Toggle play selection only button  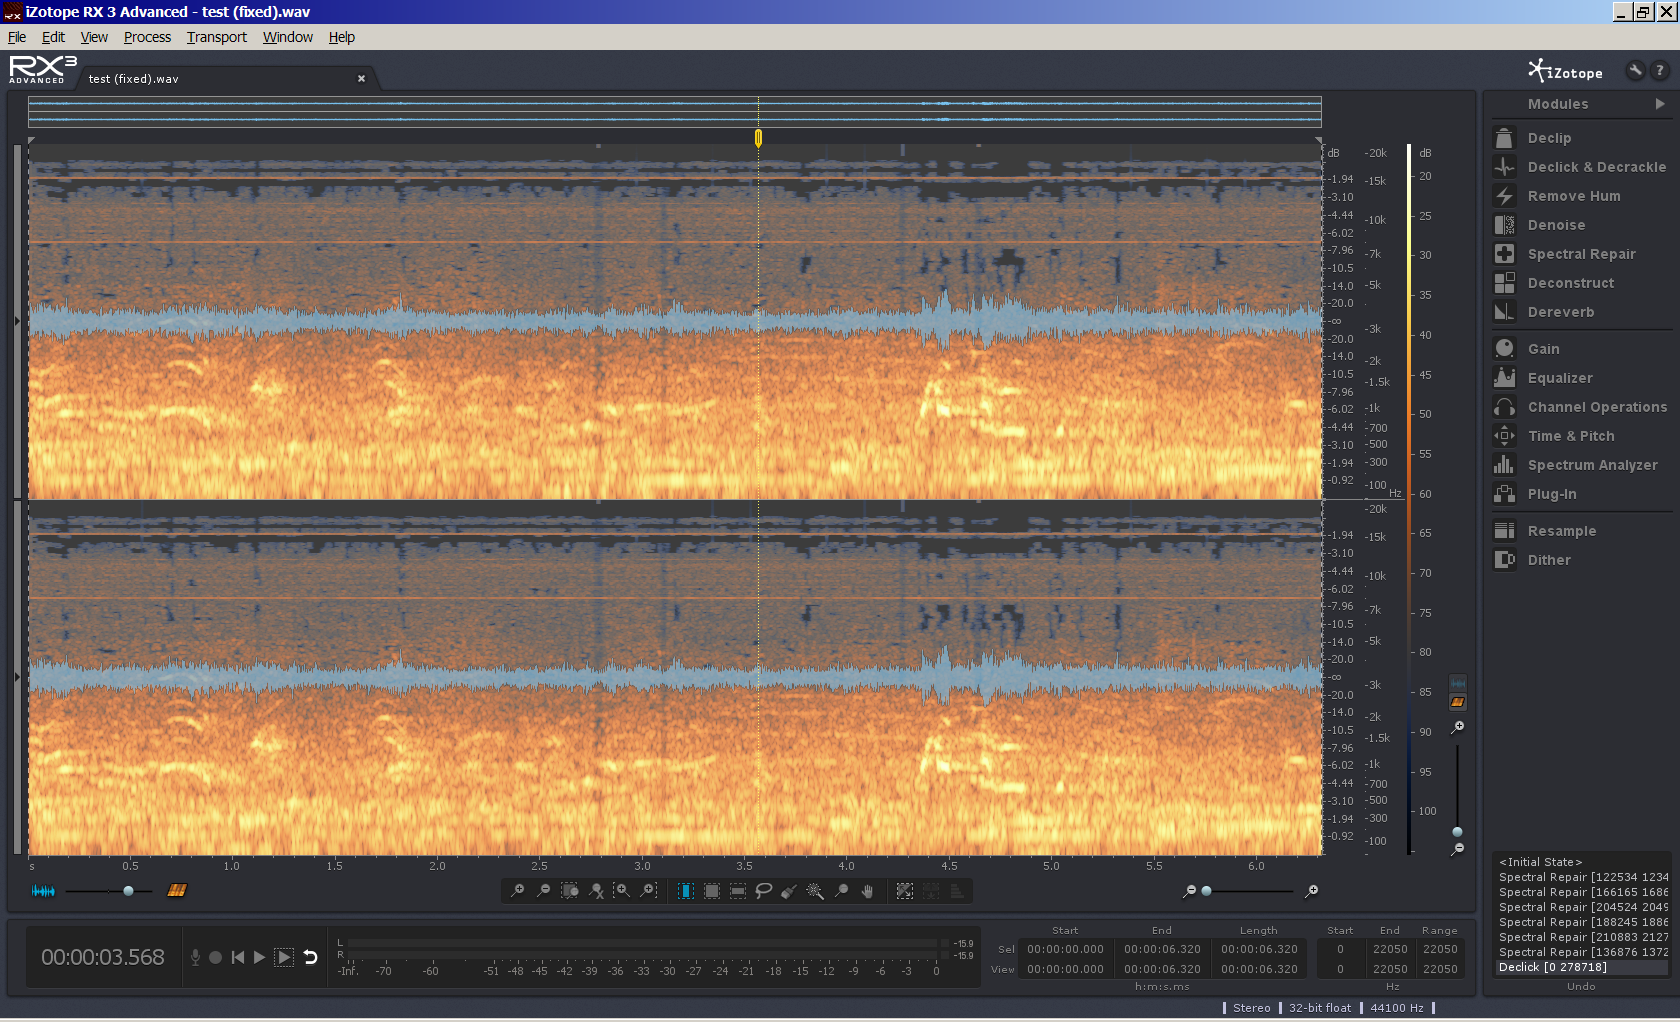pyautogui.click(x=284, y=957)
